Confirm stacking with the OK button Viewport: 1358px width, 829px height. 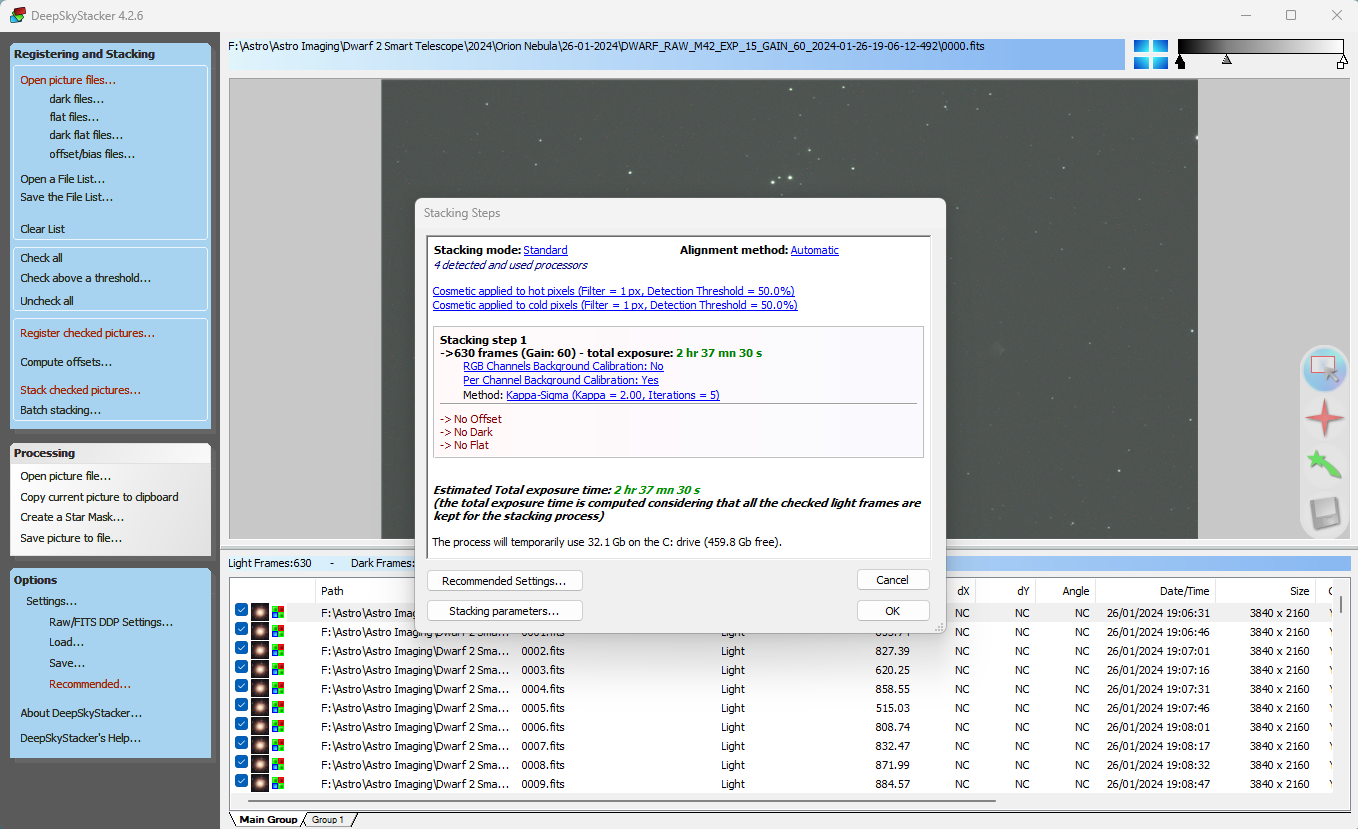pyautogui.click(x=892, y=611)
